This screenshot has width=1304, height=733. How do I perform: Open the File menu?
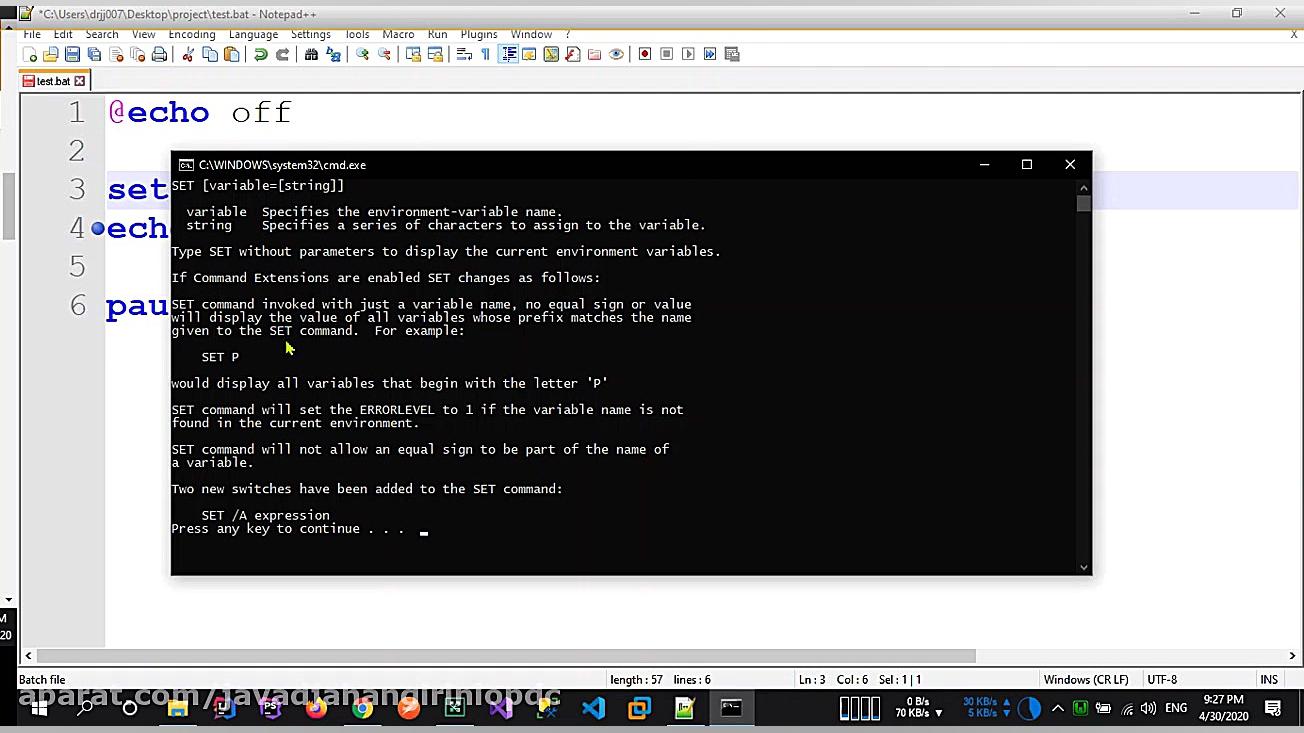point(32,34)
